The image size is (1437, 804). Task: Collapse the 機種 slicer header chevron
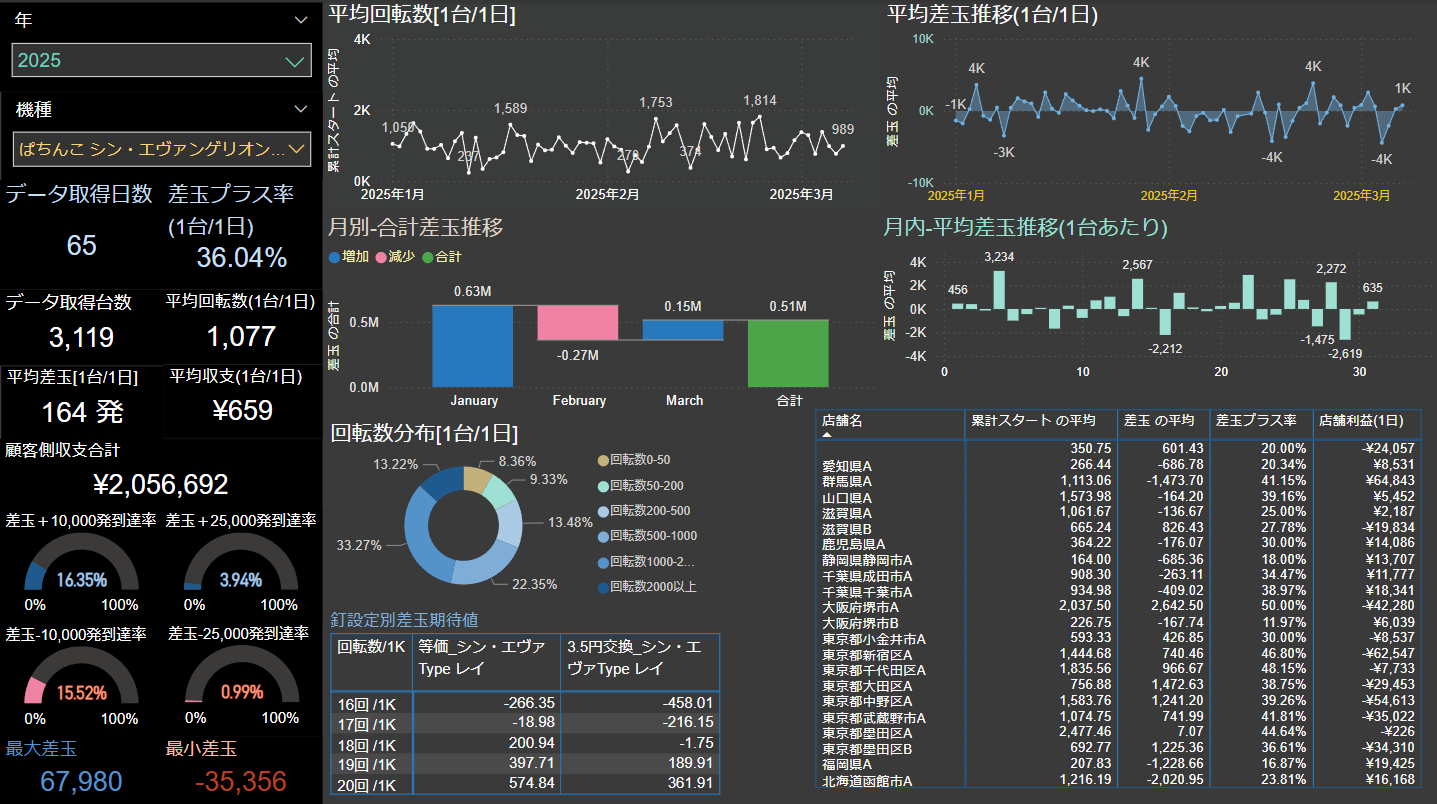[301, 109]
